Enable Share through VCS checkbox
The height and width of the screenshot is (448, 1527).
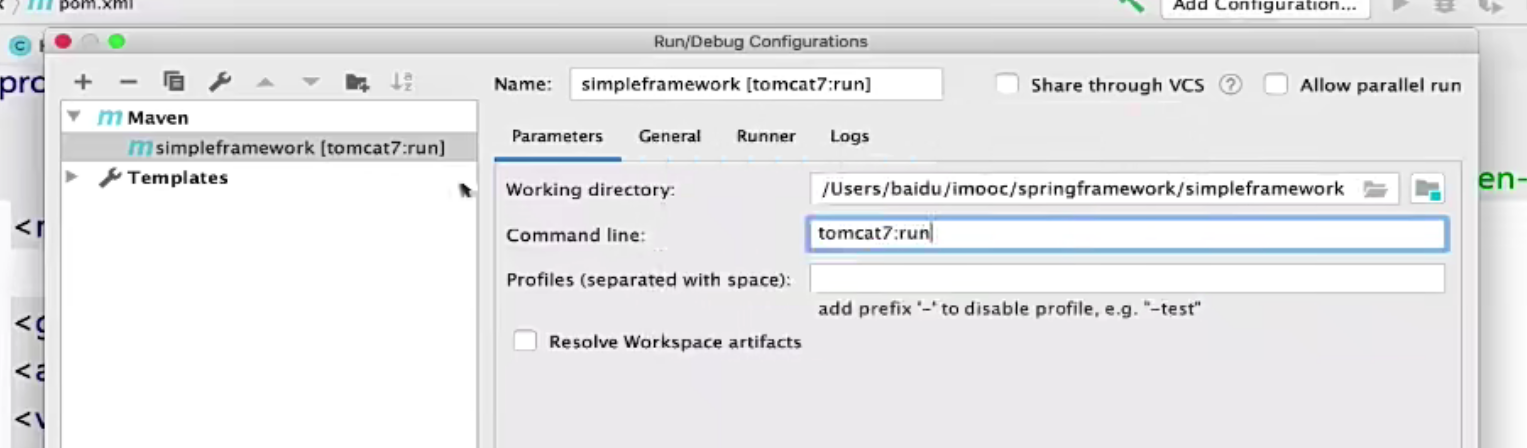1007,85
